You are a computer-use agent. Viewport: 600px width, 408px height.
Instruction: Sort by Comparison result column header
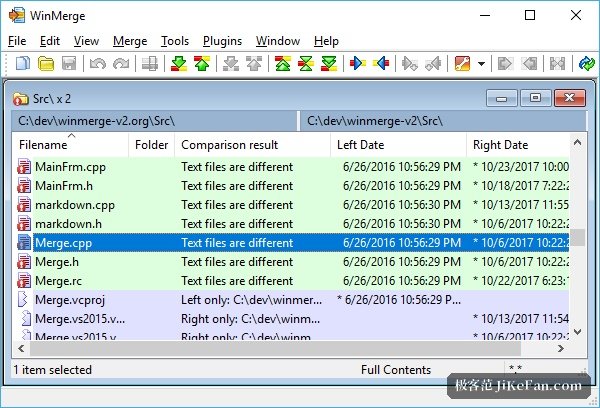(253, 145)
